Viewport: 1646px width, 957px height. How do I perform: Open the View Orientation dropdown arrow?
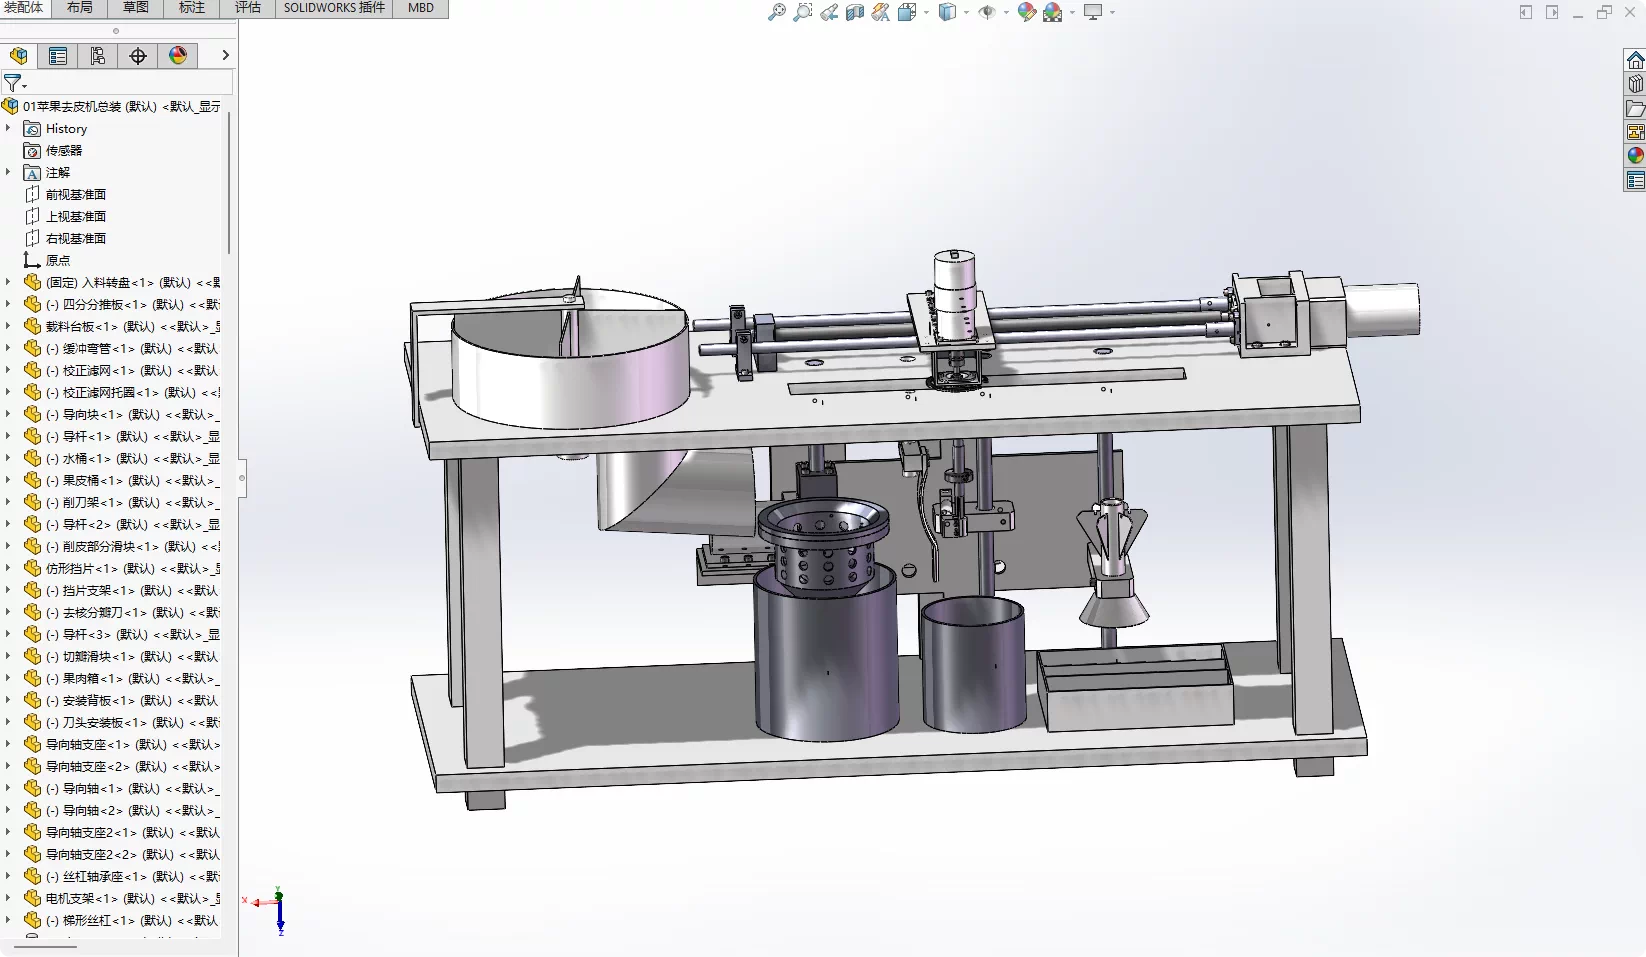[x=926, y=12]
